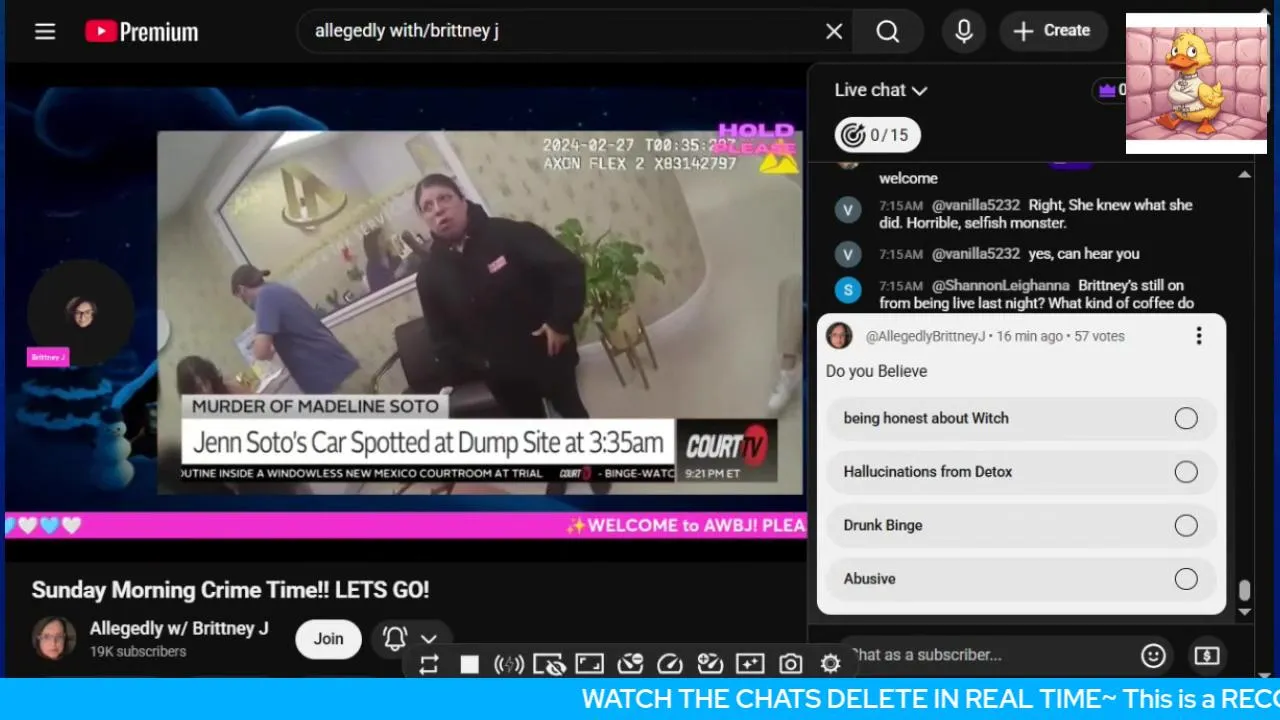1280x720 pixels.
Task: Click the search field text allegedly with/brittney j
Action: [407, 31]
